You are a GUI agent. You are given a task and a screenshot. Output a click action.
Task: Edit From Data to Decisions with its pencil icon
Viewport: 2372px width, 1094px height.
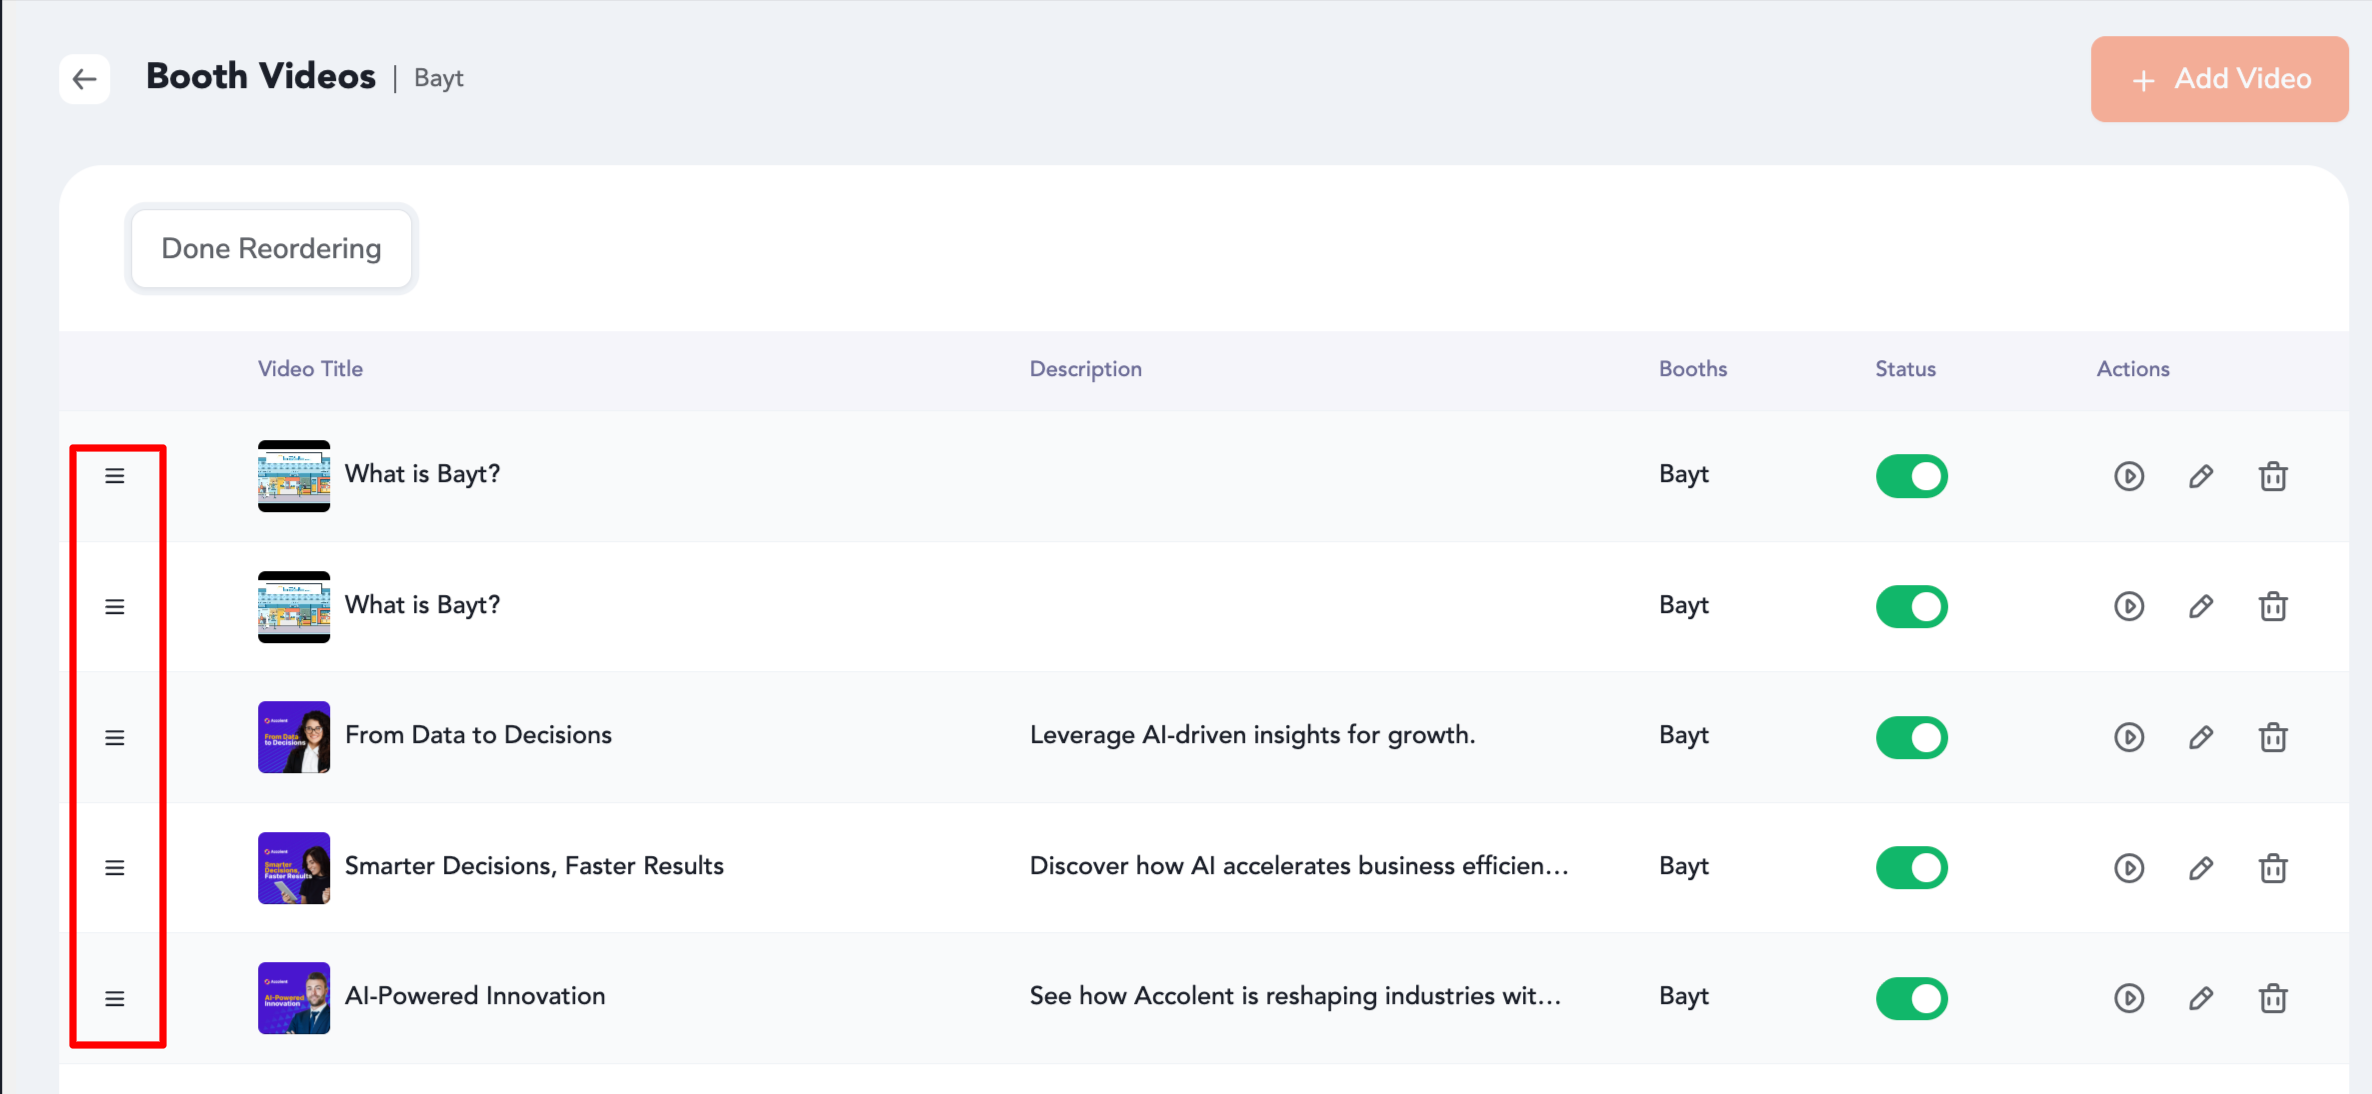[2201, 737]
